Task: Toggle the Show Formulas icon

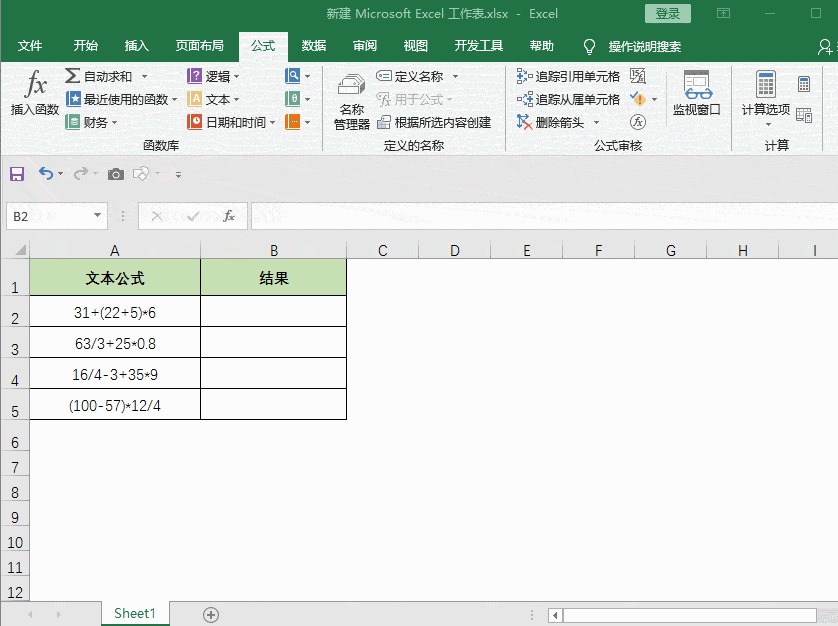Action: (x=638, y=76)
